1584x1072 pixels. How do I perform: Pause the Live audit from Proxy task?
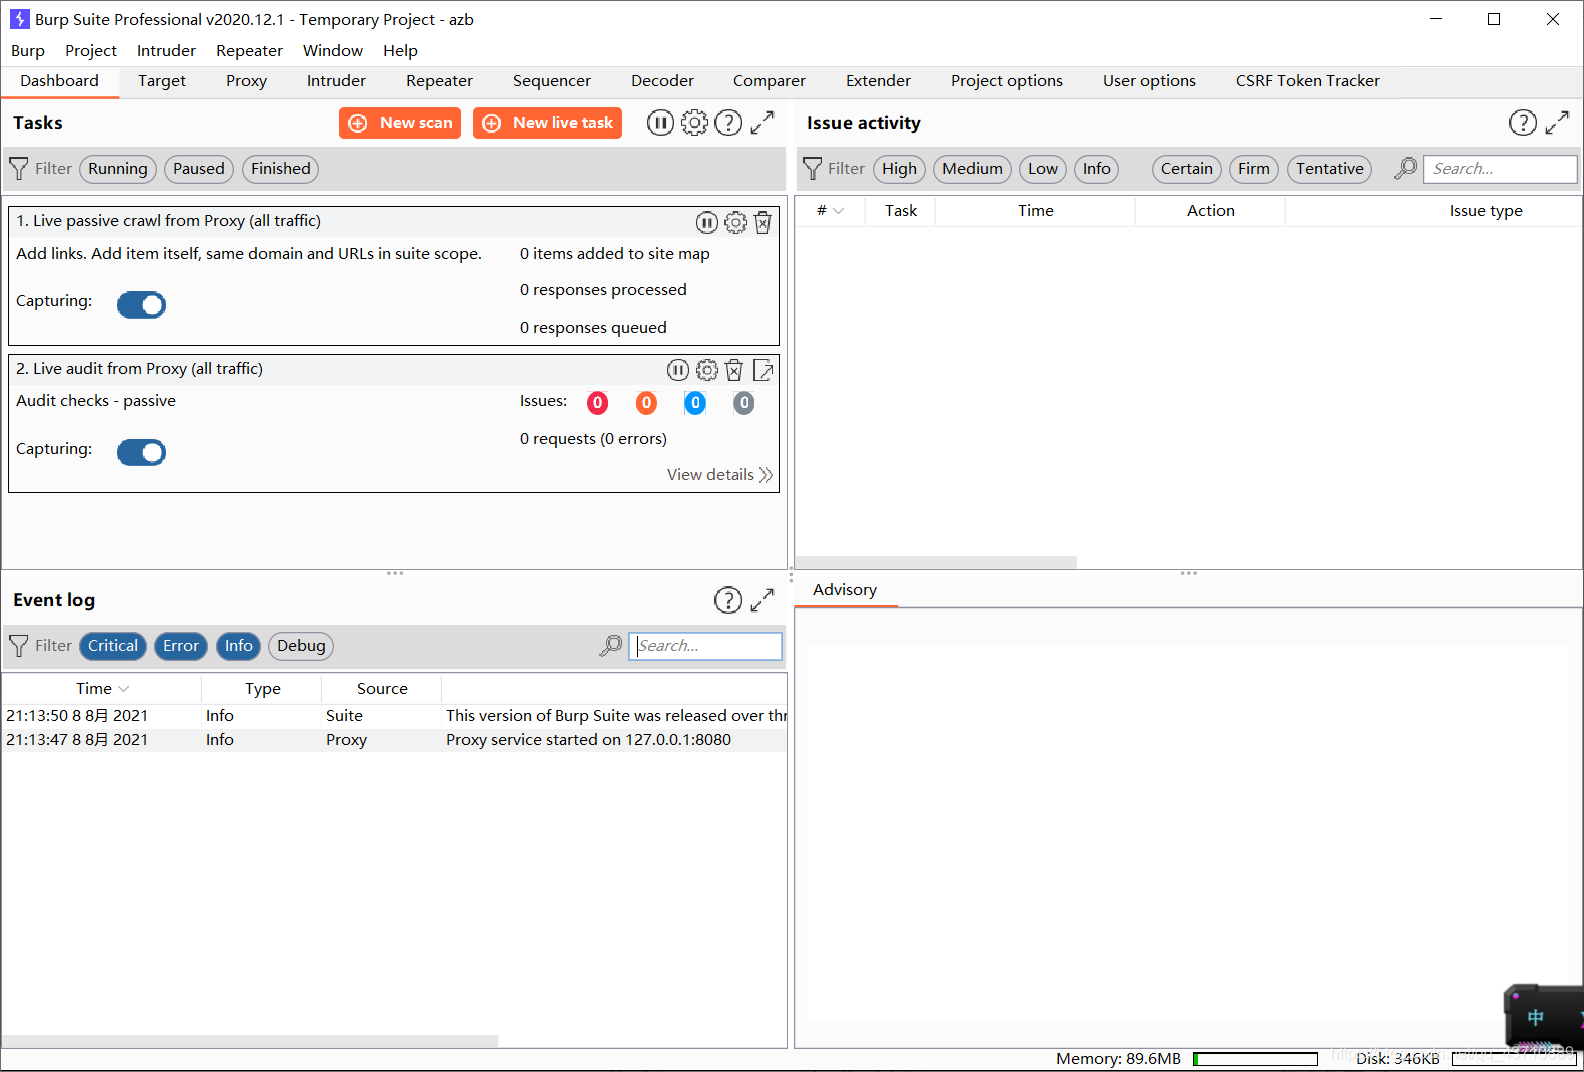tap(678, 370)
